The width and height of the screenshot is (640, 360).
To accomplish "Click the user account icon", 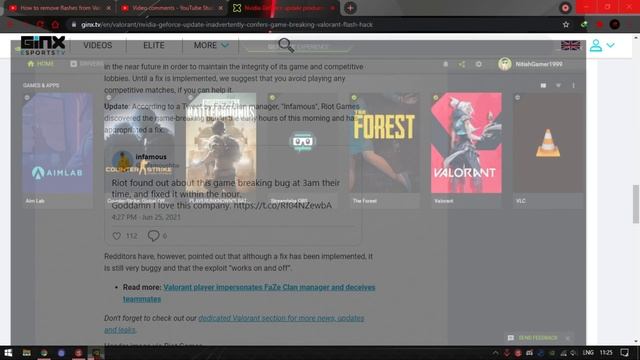I will [x=596, y=45].
